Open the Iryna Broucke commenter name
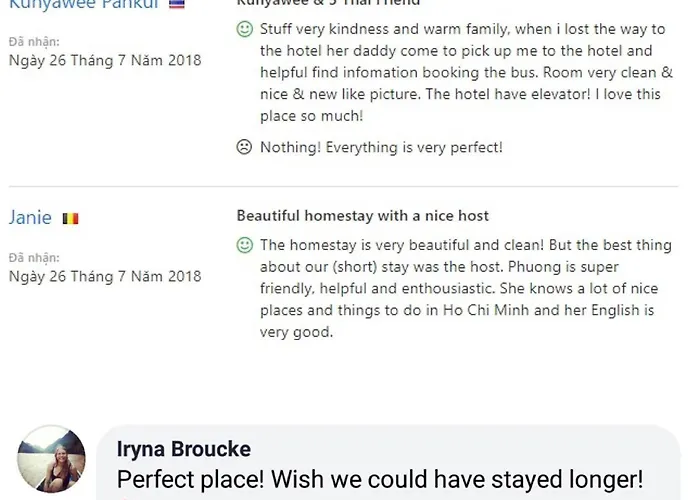700x500 pixels. 183,449
